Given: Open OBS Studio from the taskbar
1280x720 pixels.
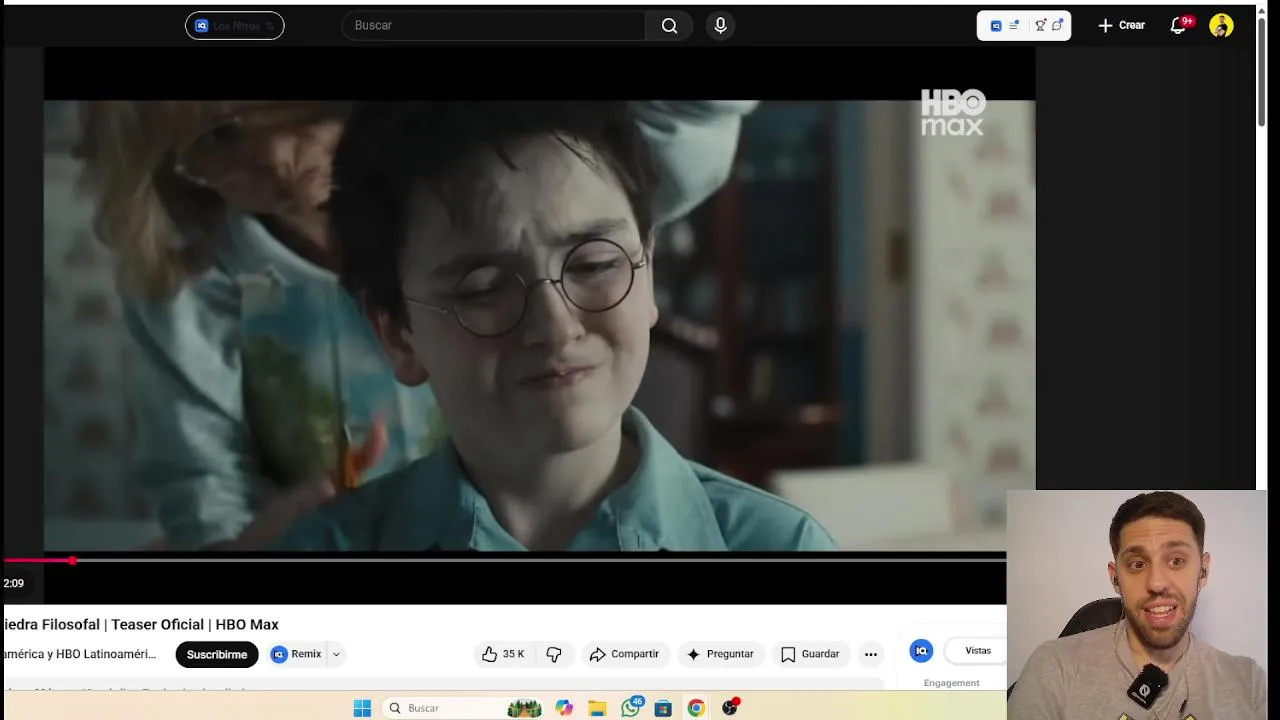Looking at the screenshot, I should point(730,708).
